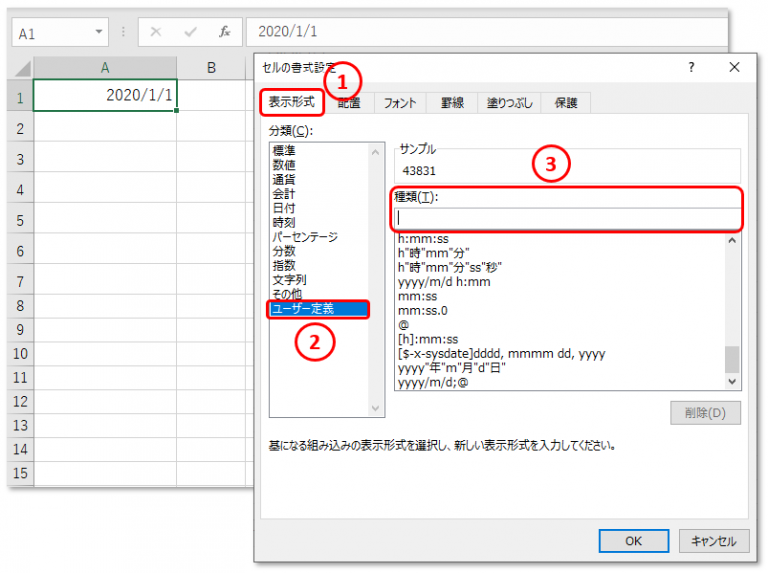Click the キャンセル button
The image size is (768, 573).
click(x=713, y=541)
